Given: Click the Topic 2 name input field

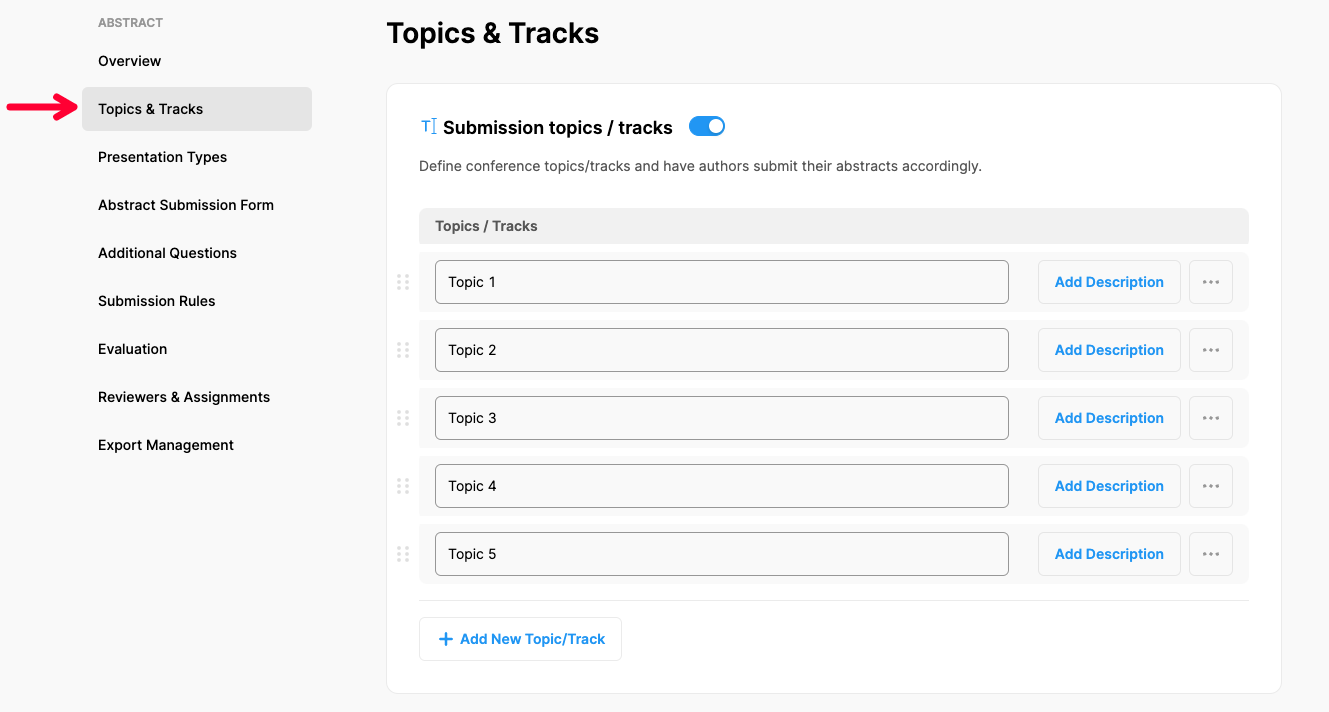Looking at the screenshot, I should (721, 350).
